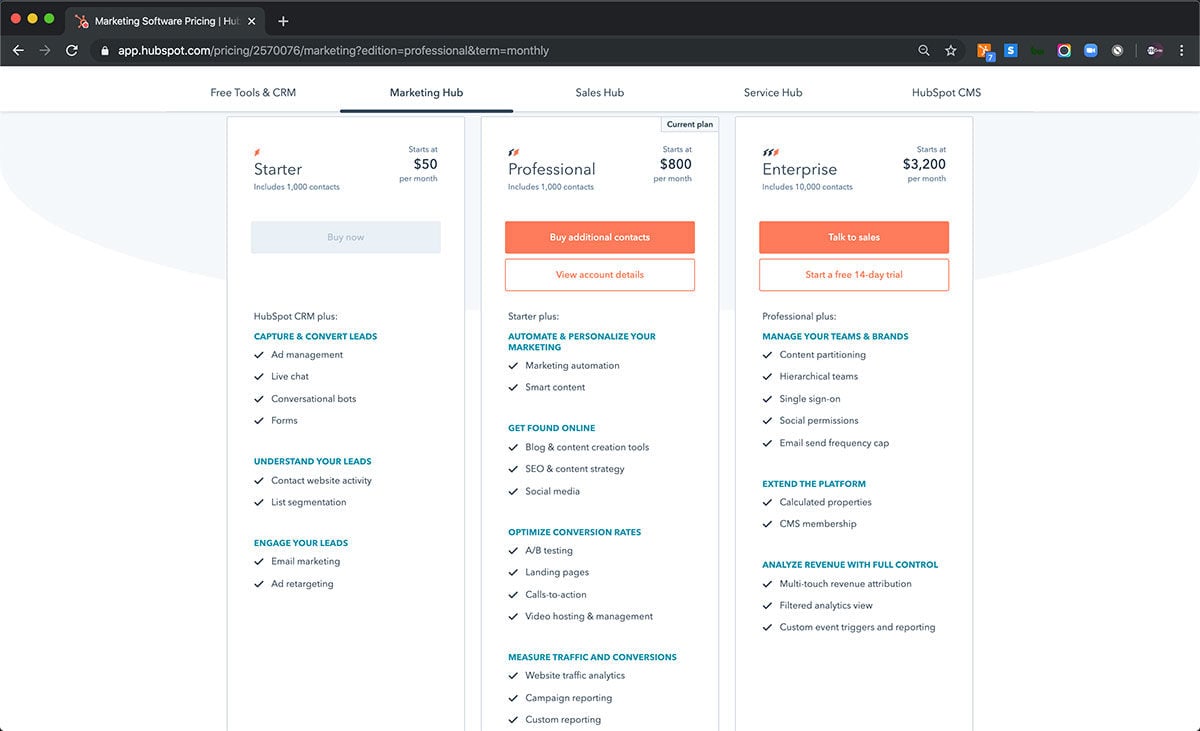The width and height of the screenshot is (1200, 731).
Task: Click the 'Content partitioning' feature
Action: click(x=823, y=355)
